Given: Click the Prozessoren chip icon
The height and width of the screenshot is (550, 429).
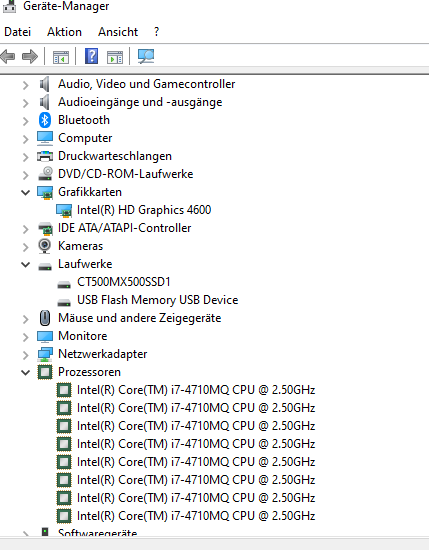Looking at the screenshot, I should coord(45,372).
